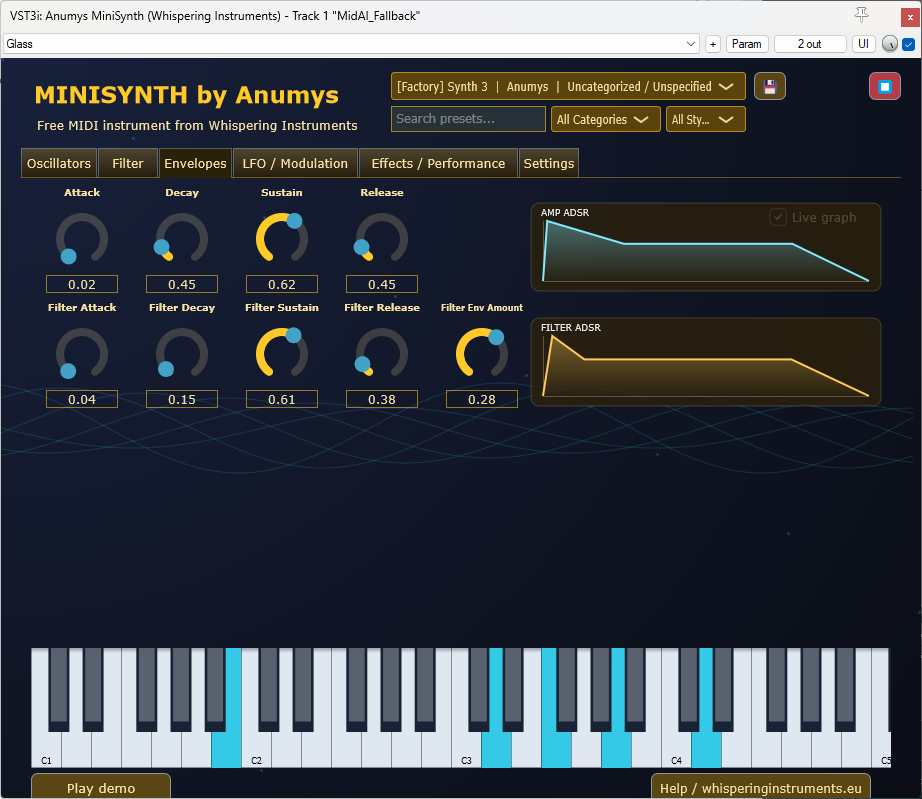Select the Envelopes tab

tap(195, 163)
